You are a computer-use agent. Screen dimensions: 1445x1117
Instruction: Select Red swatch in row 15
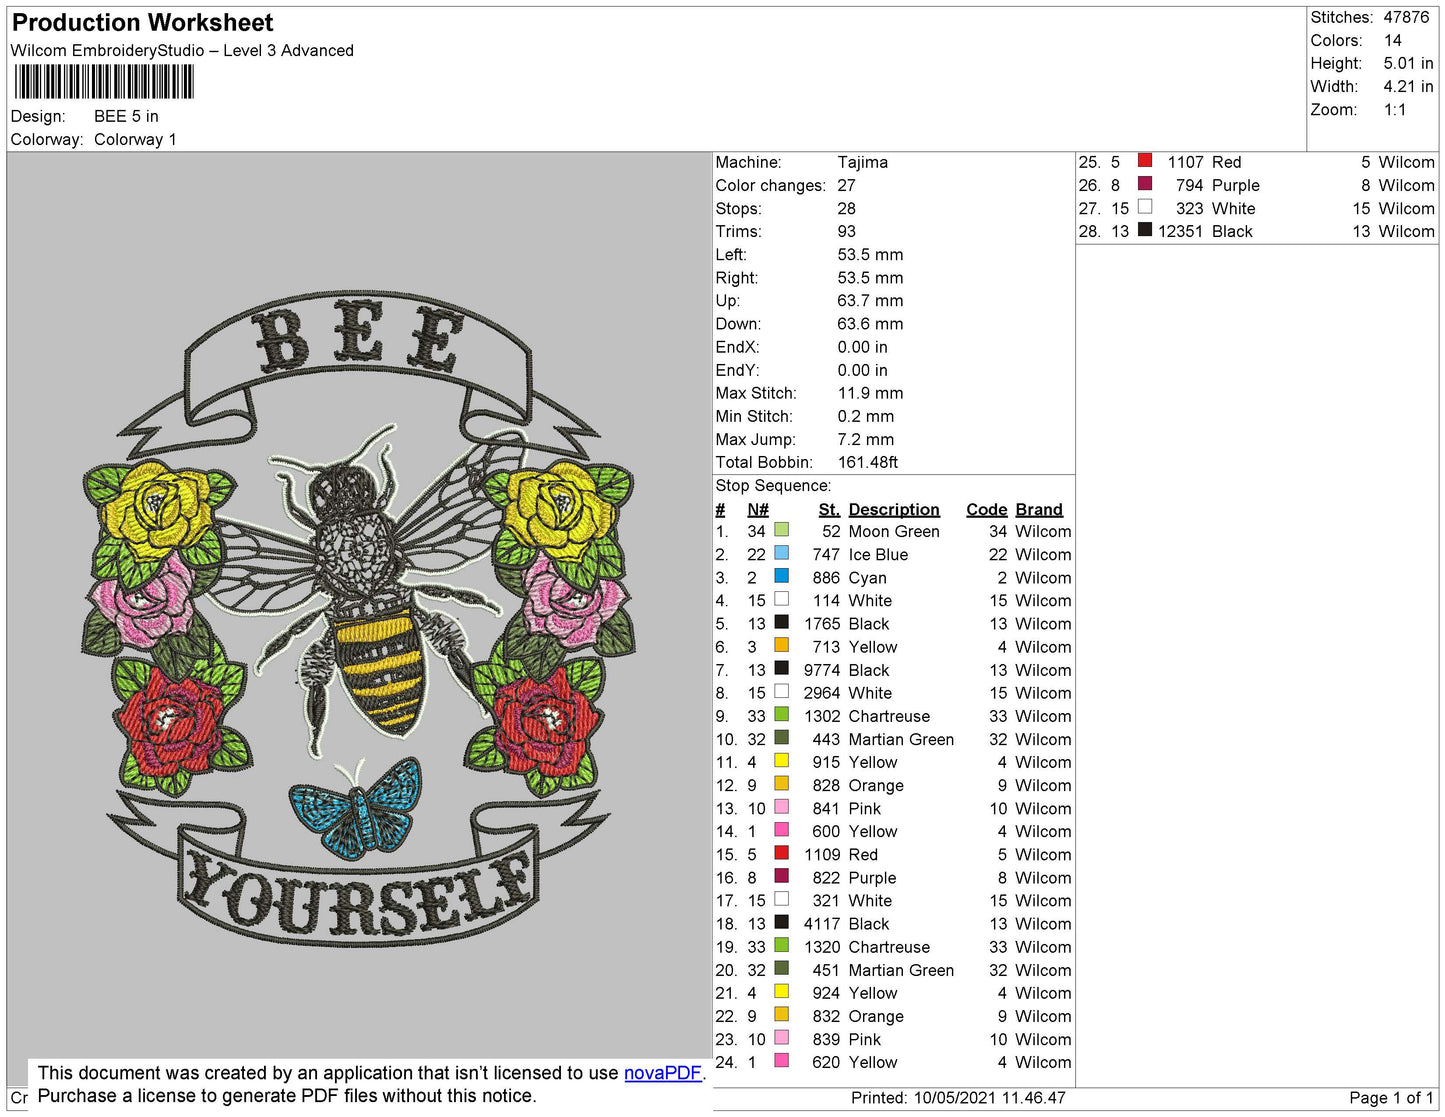pyautogui.click(x=781, y=853)
